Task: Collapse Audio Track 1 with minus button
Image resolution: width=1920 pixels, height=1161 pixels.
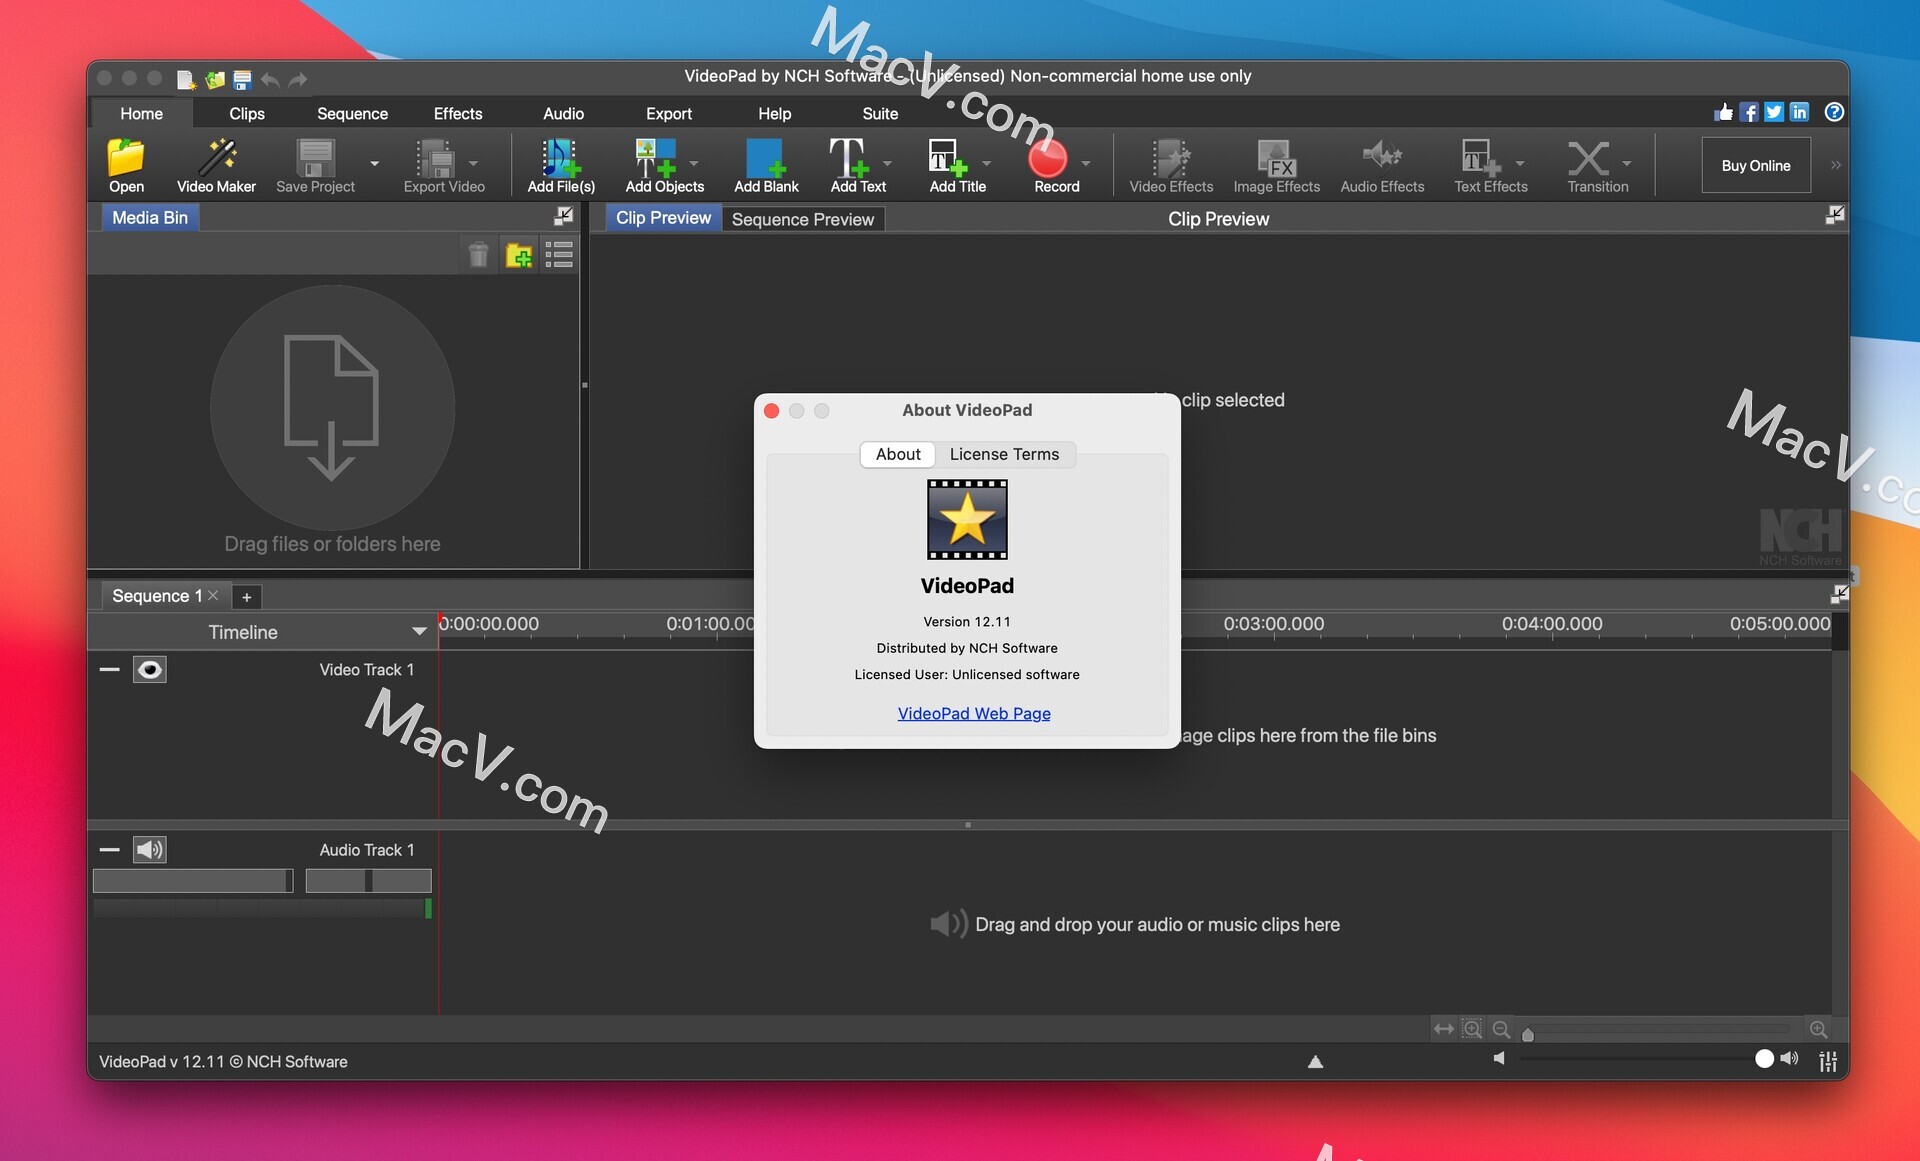Action: tap(110, 850)
